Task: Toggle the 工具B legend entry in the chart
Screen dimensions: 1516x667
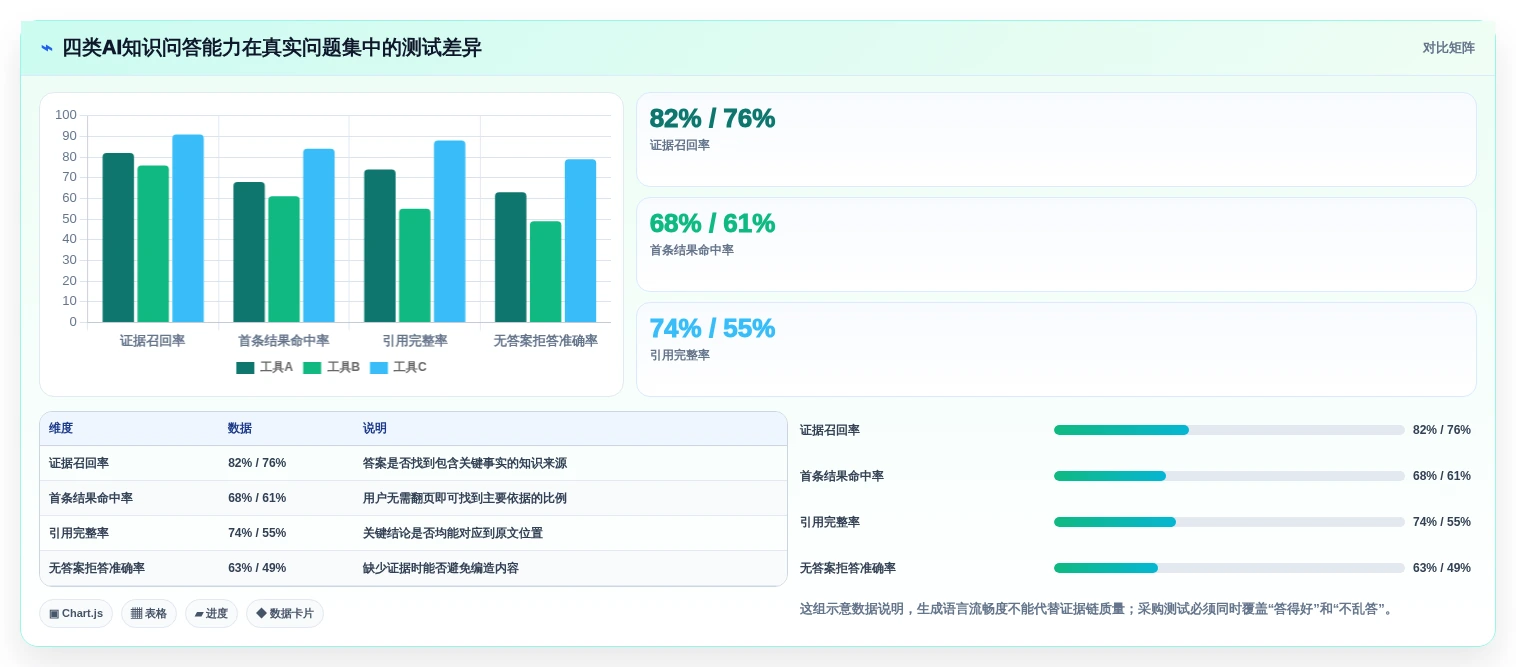Action: point(331,367)
